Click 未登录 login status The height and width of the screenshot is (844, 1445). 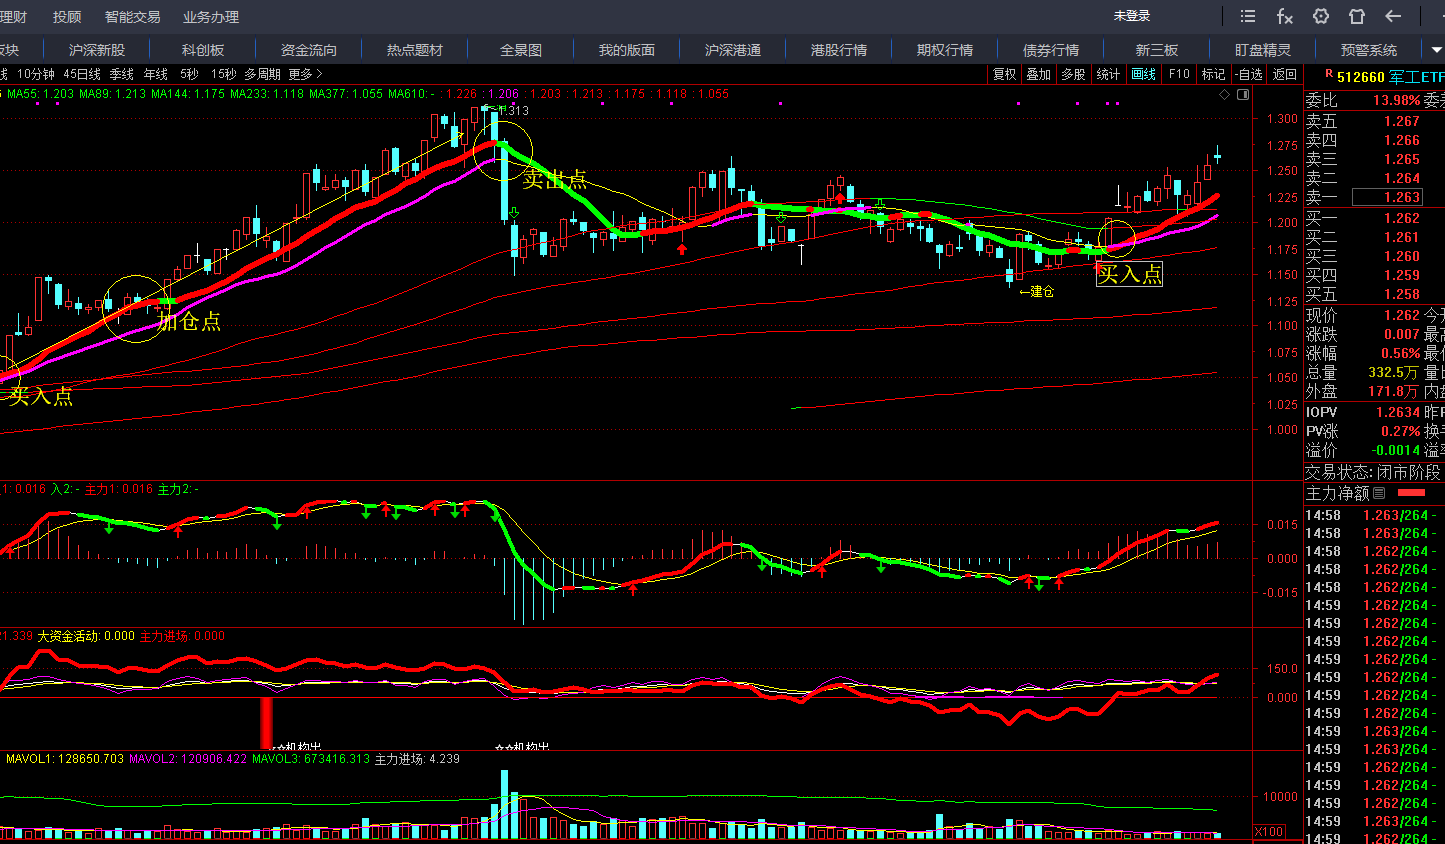pyautogui.click(x=1132, y=16)
